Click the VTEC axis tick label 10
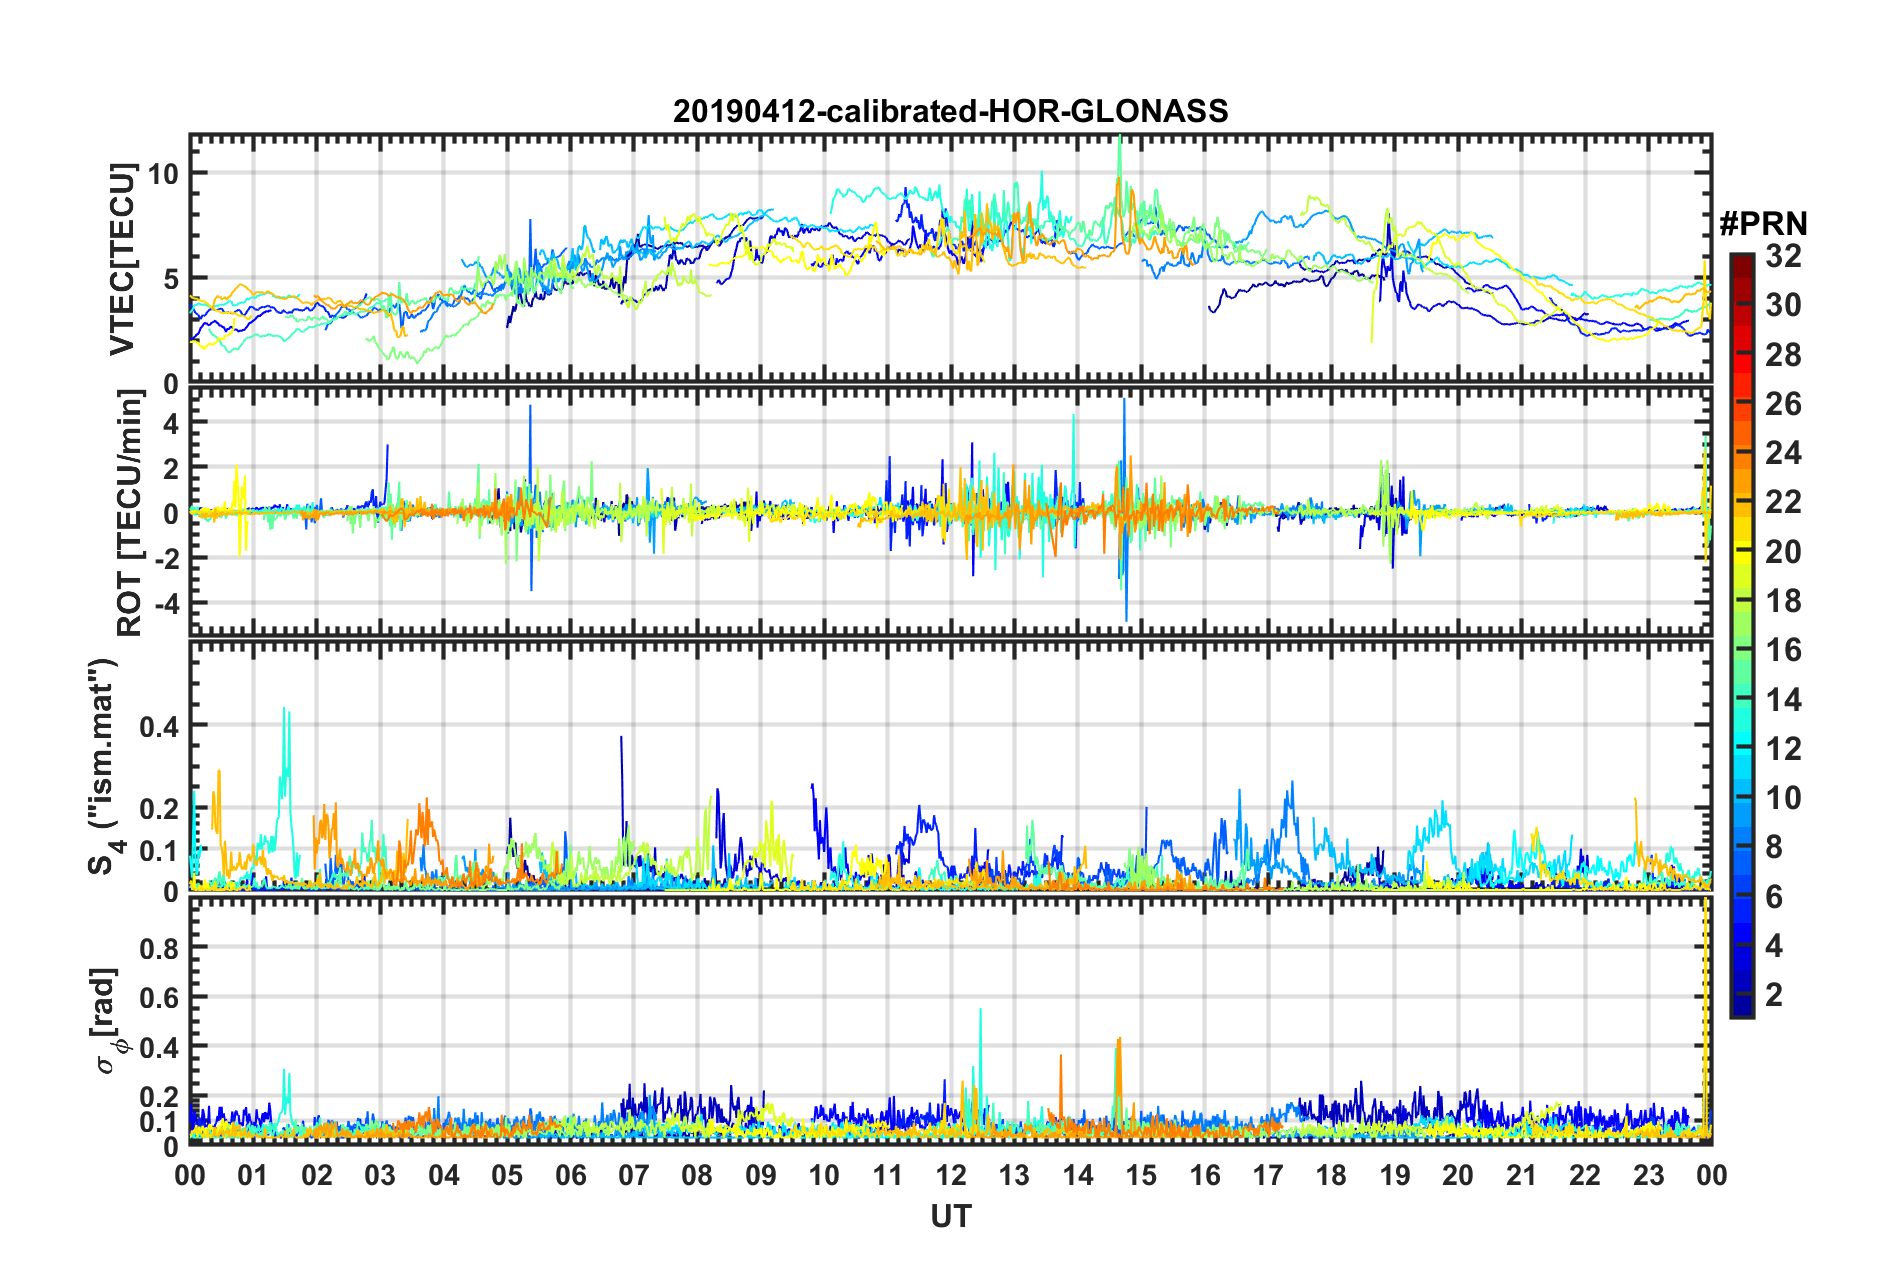 pyautogui.click(x=163, y=174)
